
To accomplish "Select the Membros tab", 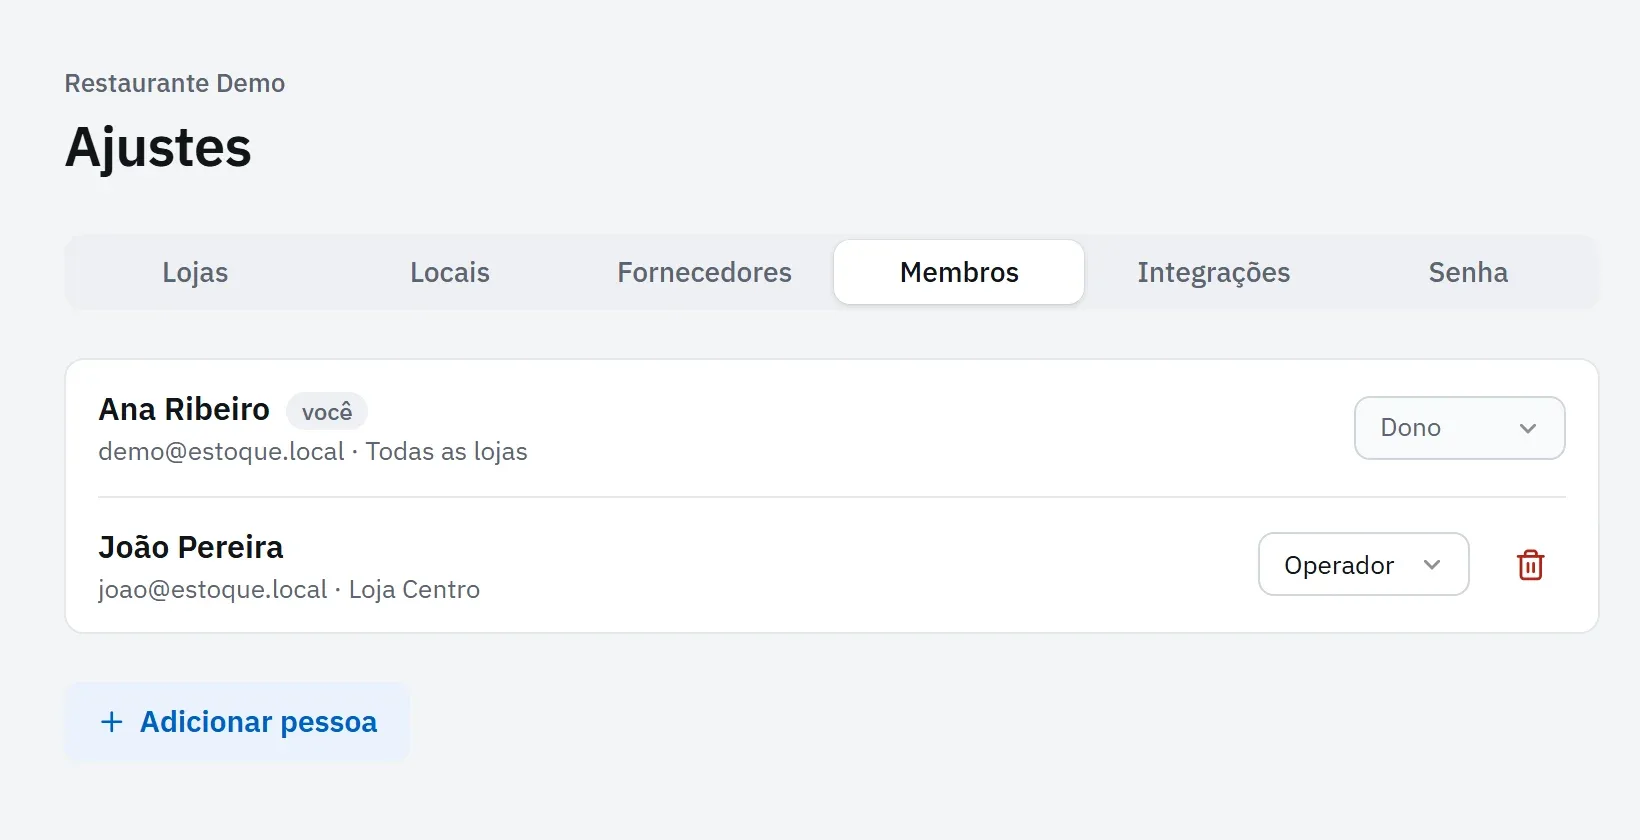I will [x=959, y=272].
